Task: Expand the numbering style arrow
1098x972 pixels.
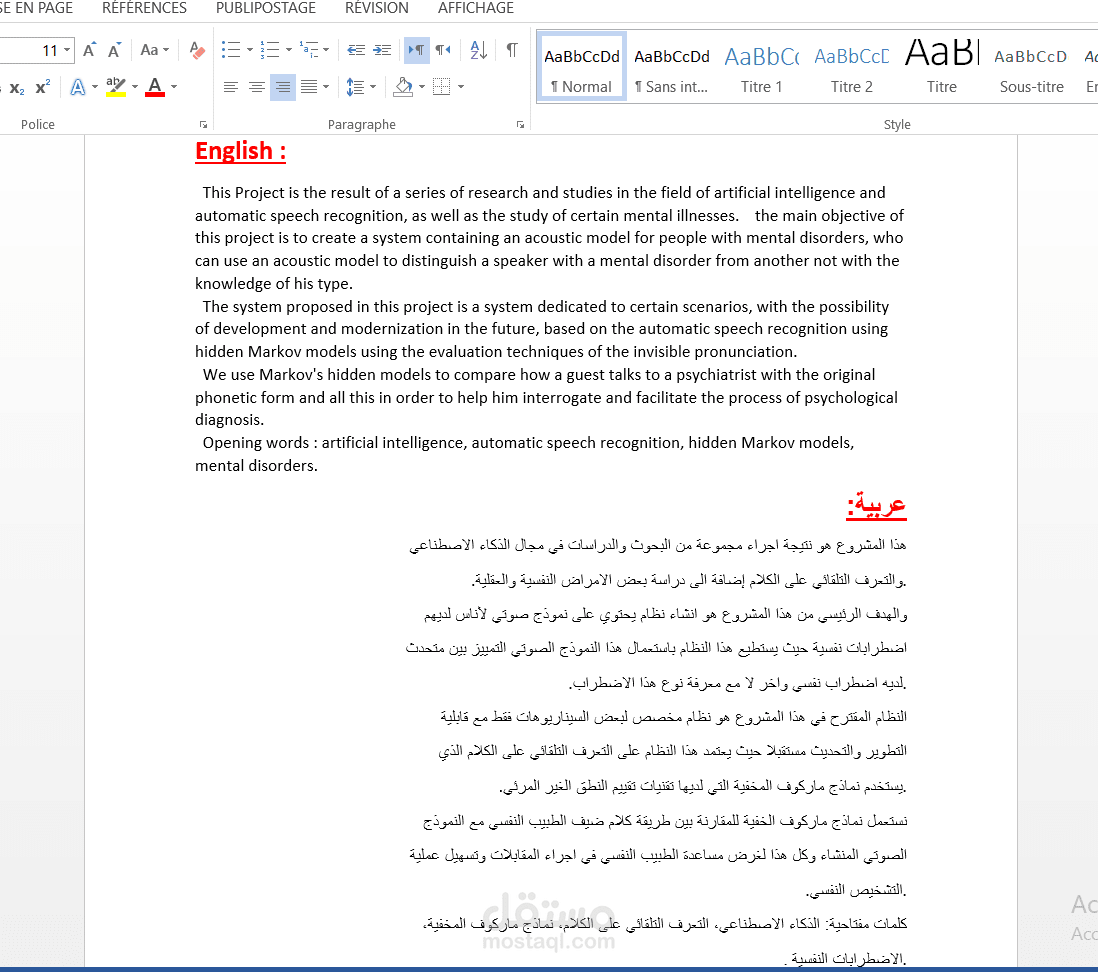Action: [x=289, y=50]
